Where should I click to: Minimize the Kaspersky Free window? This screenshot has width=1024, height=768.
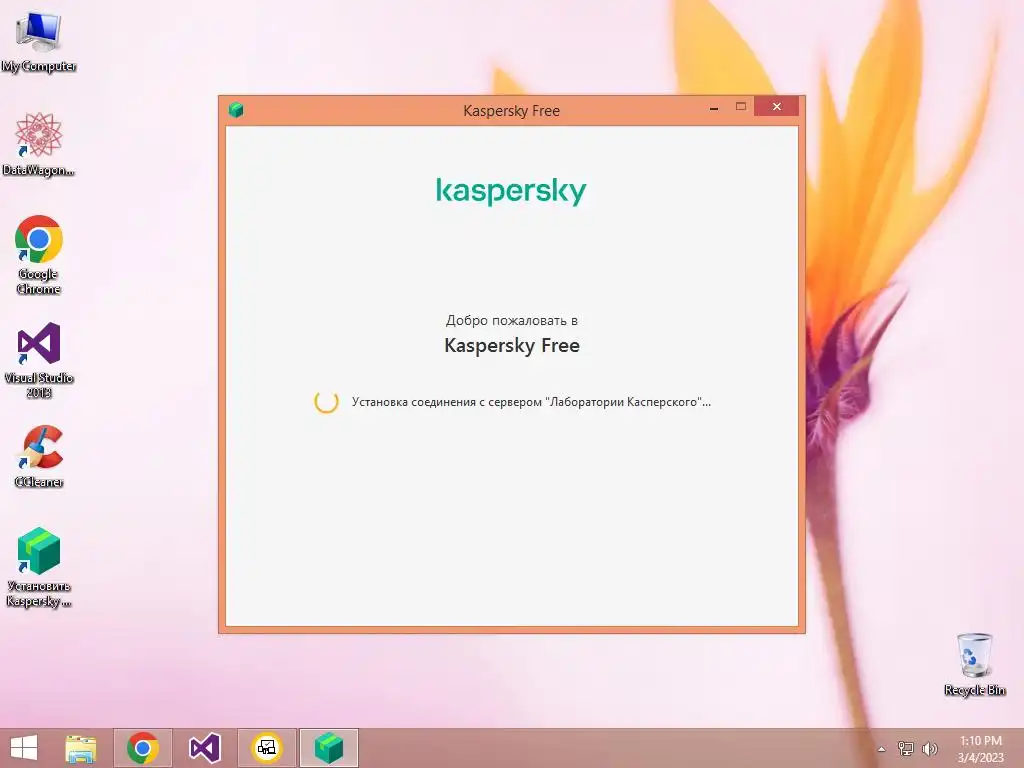tap(714, 107)
